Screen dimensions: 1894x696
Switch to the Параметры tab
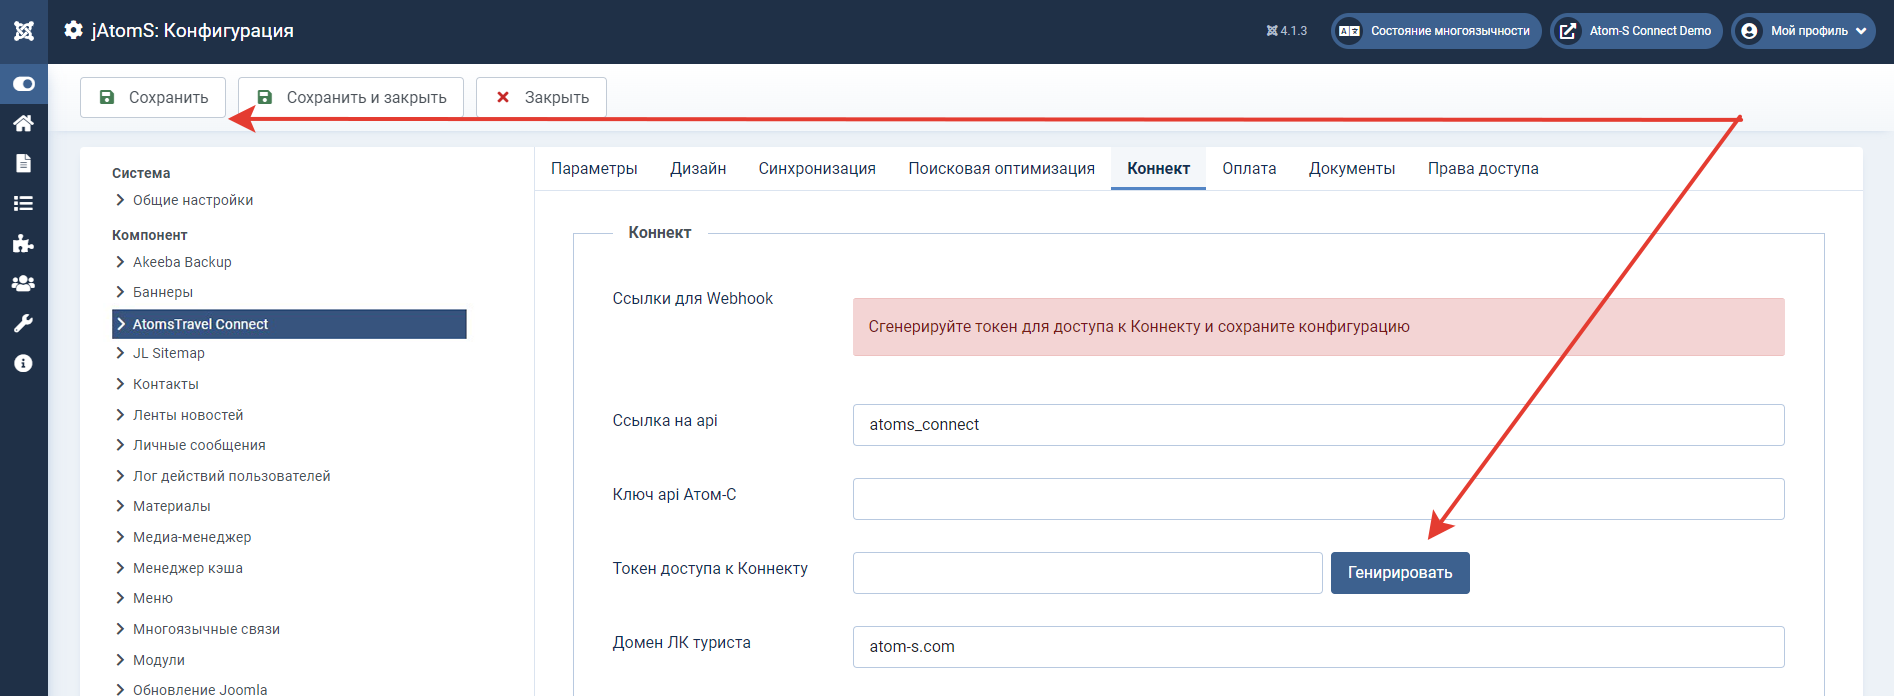(x=594, y=168)
